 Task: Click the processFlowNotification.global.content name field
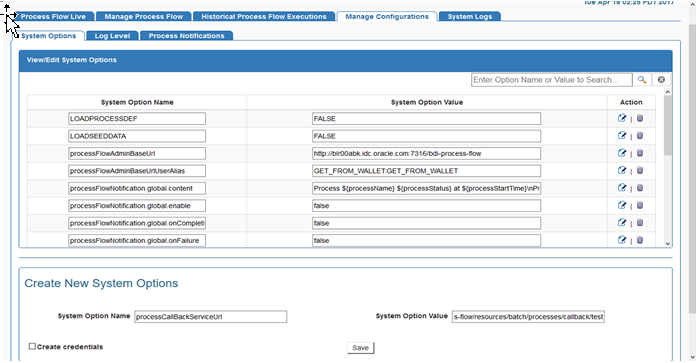137,188
